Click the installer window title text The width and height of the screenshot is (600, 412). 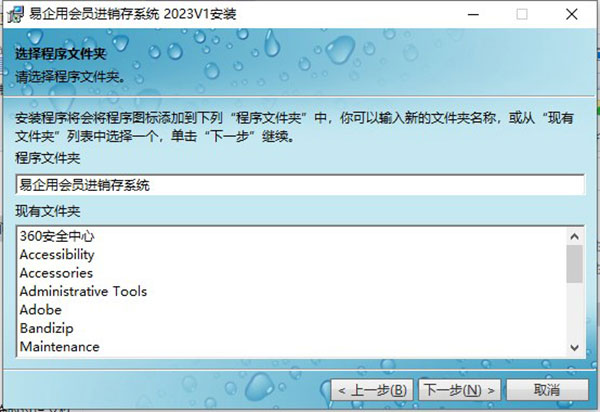pos(133,14)
